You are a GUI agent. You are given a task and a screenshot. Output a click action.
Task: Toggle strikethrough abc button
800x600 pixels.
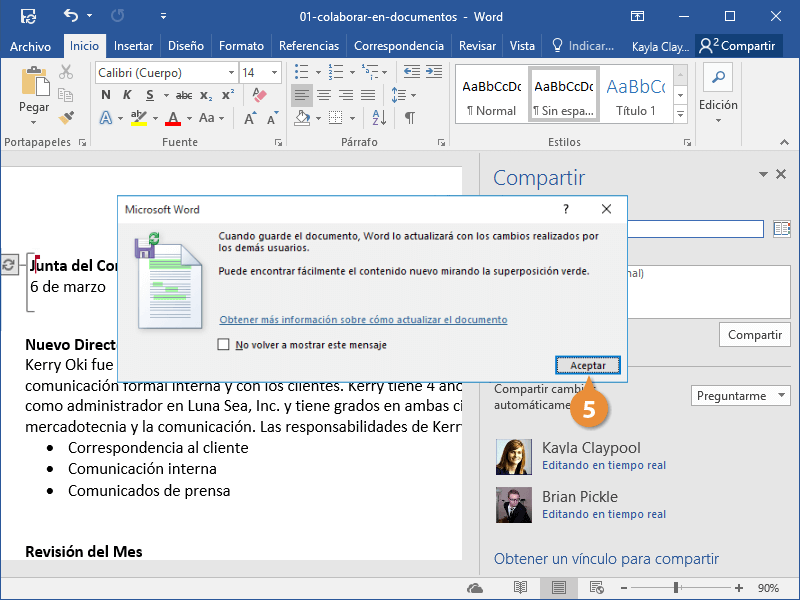[x=184, y=95]
